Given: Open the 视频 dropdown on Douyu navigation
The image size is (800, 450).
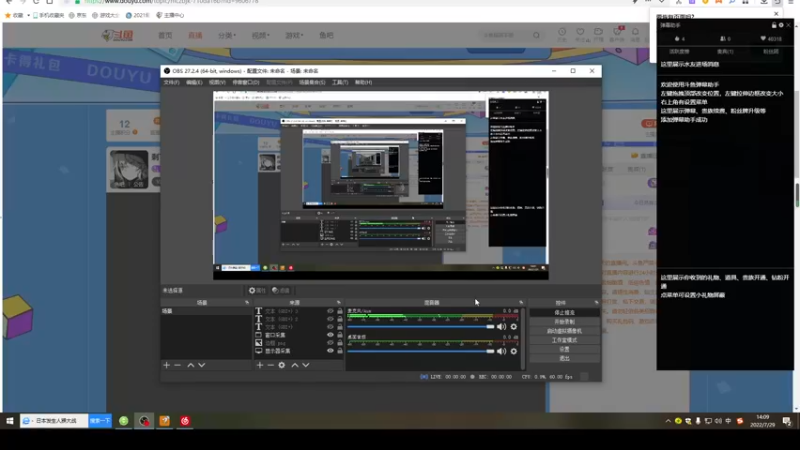Looking at the screenshot, I should pos(260,35).
